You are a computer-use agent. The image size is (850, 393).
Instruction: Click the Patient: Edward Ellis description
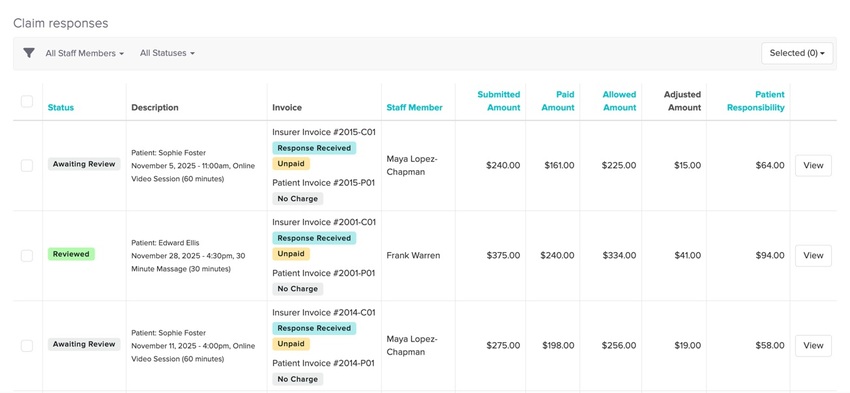point(188,256)
